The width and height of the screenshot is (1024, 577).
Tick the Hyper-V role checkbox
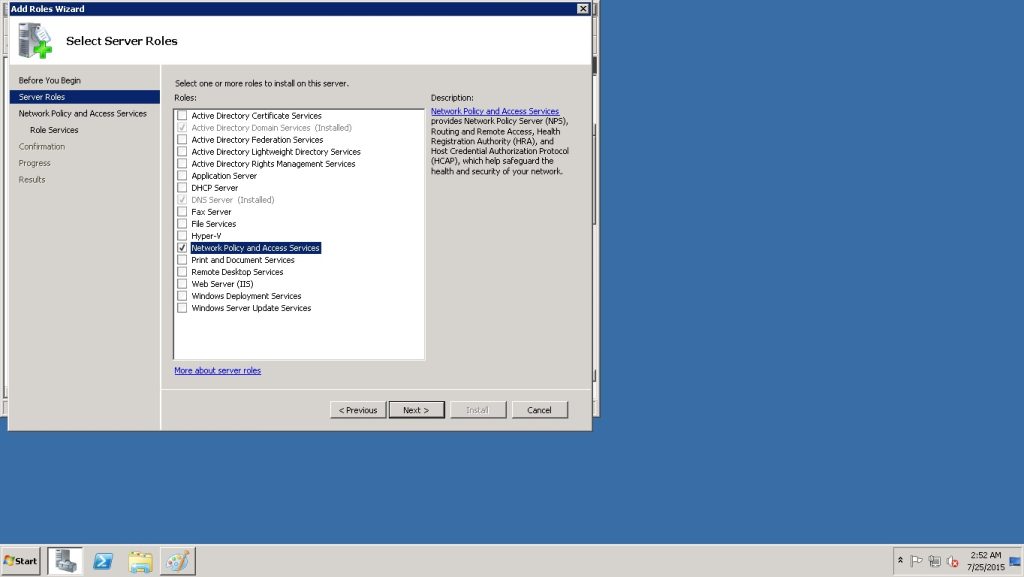point(182,236)
